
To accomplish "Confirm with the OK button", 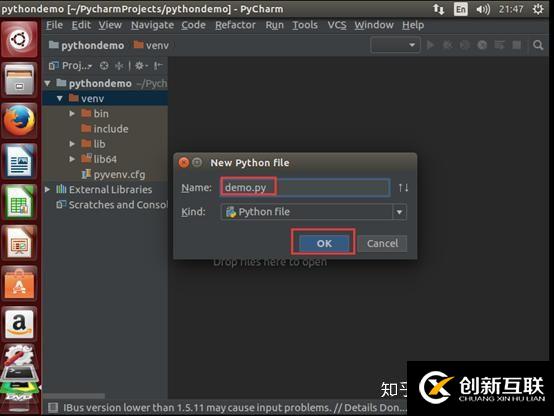I will click(x=324, y=243).
